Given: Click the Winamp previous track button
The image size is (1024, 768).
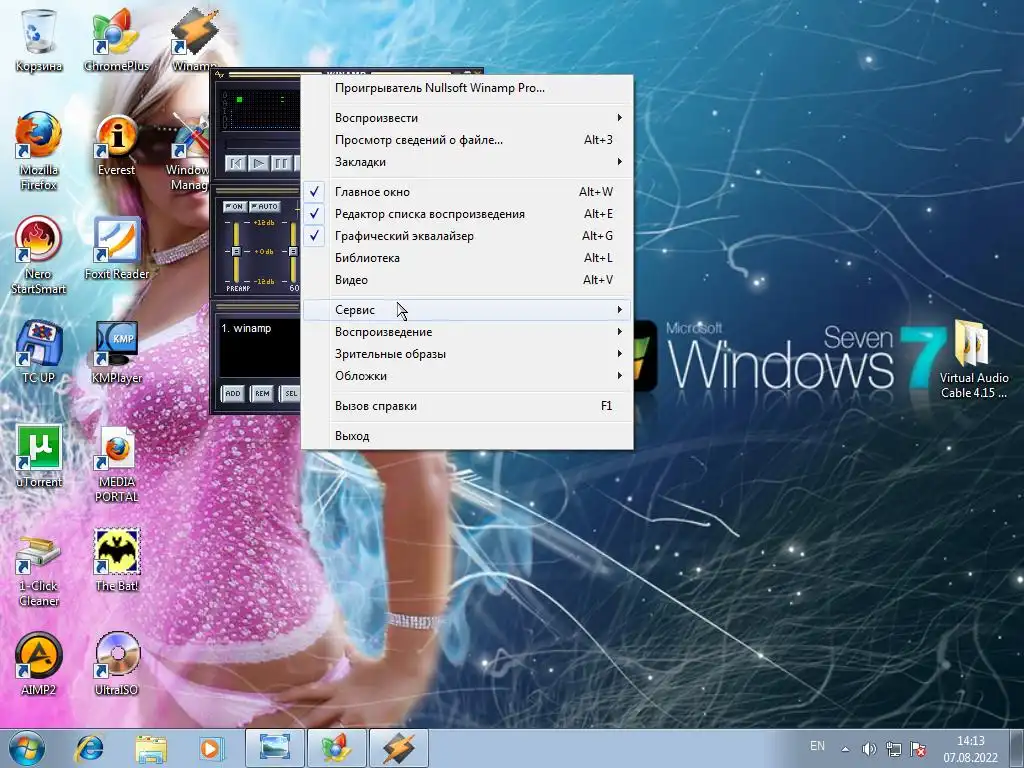Looking at the screenshot, I should [x=236, y=163].
